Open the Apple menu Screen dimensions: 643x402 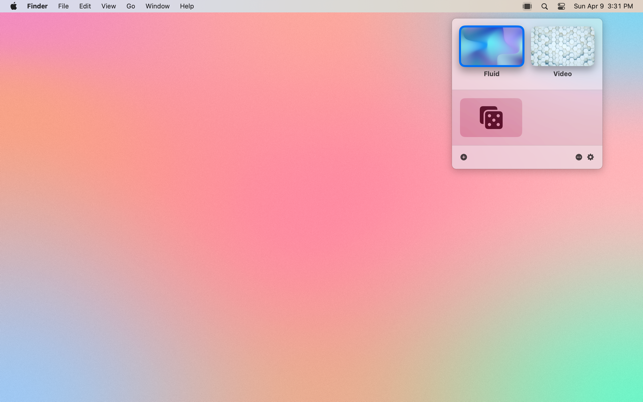14,6
